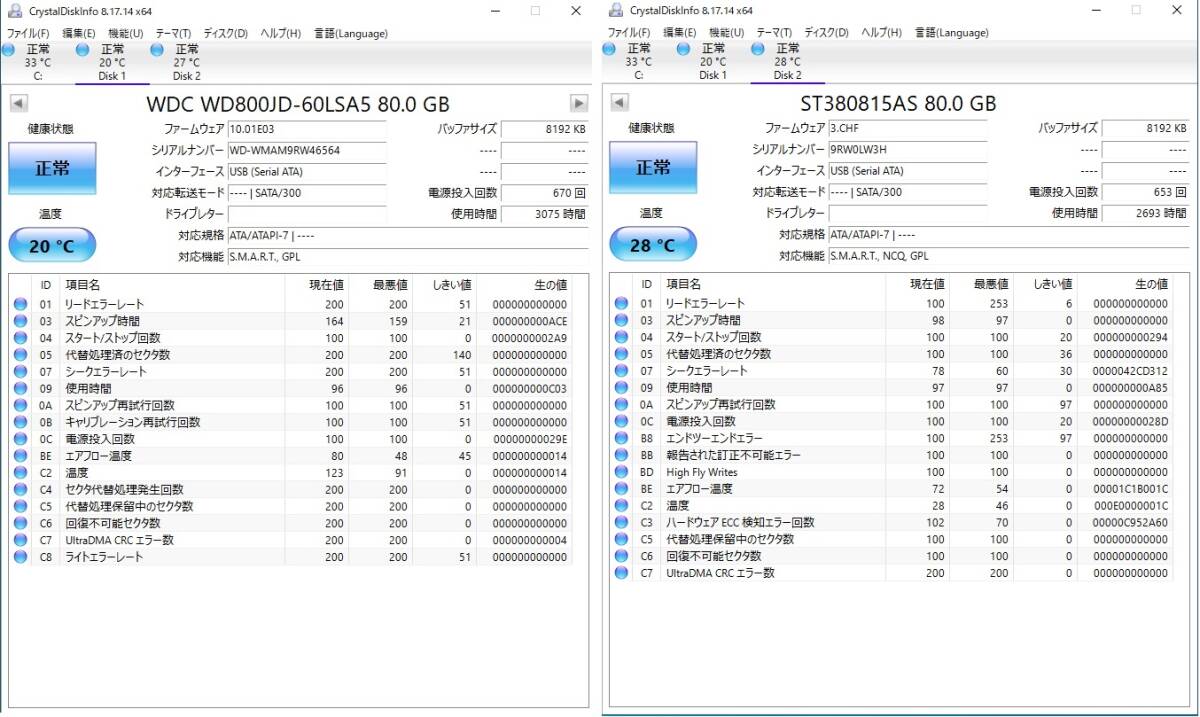This screenshot has width=1200, height=717.
Task: Open ヘルプ(H) menu in left window
Action: click(x=280, y=33)
